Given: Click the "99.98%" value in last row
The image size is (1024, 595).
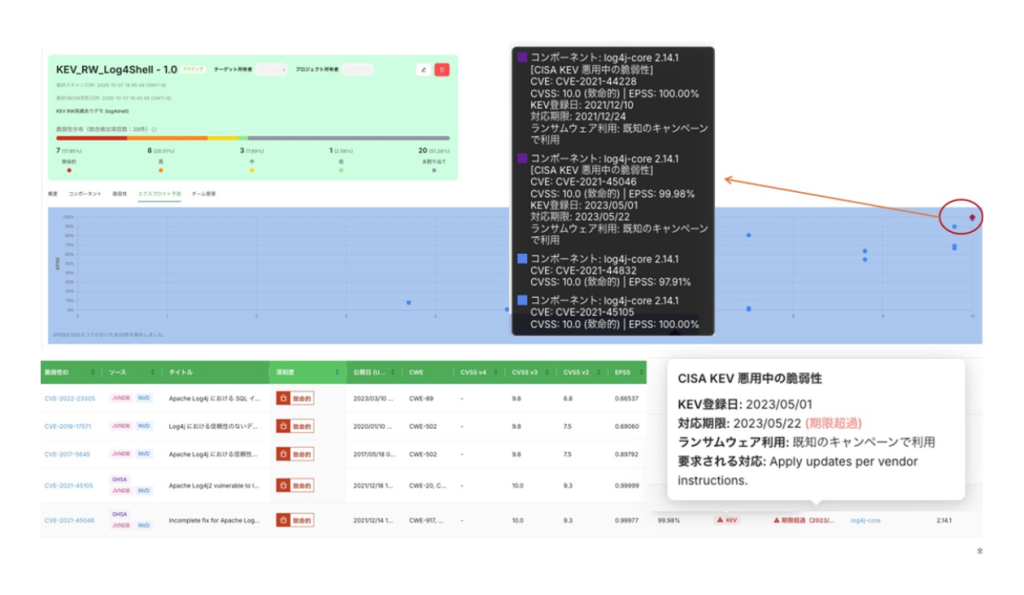Looking at the screenshot, I should (x=669, y=521).
